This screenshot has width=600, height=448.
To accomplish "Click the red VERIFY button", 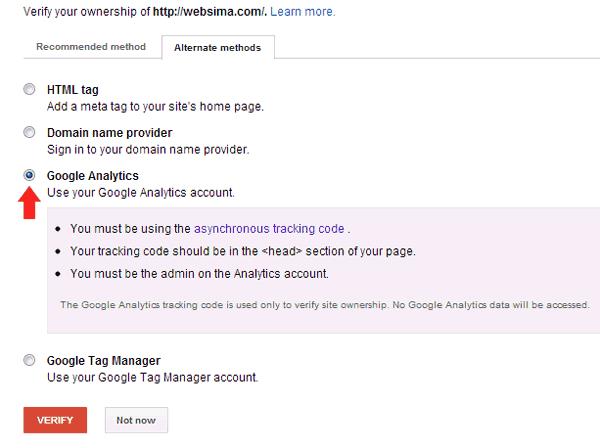I will (55, 420).
